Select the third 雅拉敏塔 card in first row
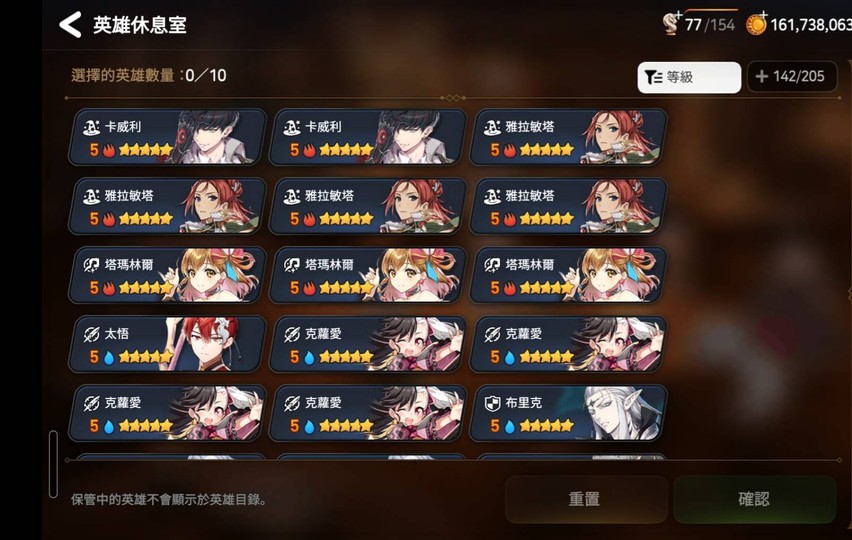The image size is (852, 540). point(568,137)
